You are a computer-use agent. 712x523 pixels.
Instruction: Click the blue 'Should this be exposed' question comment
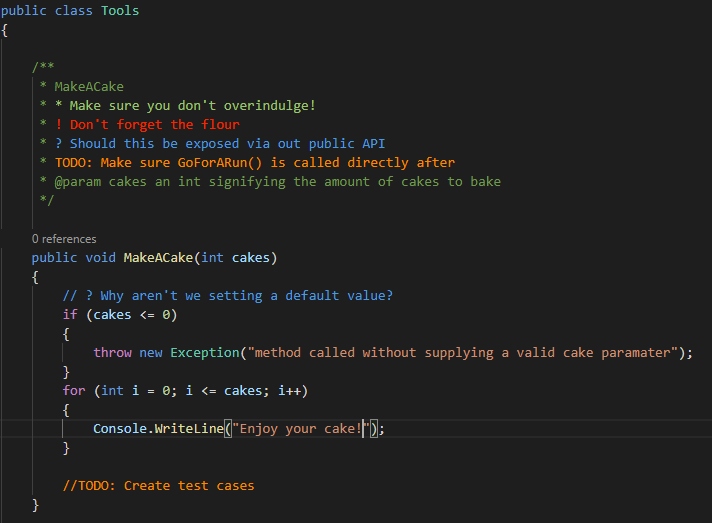(x=220, y=143)
